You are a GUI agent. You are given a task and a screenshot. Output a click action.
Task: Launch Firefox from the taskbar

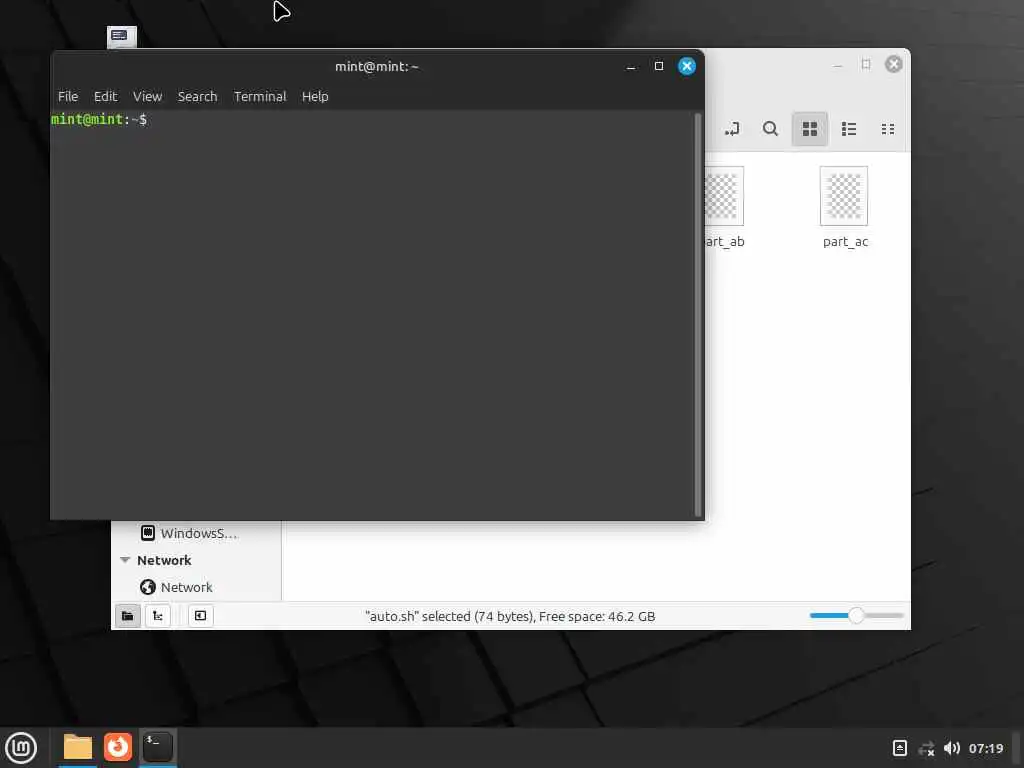click(x=118, y=747)
